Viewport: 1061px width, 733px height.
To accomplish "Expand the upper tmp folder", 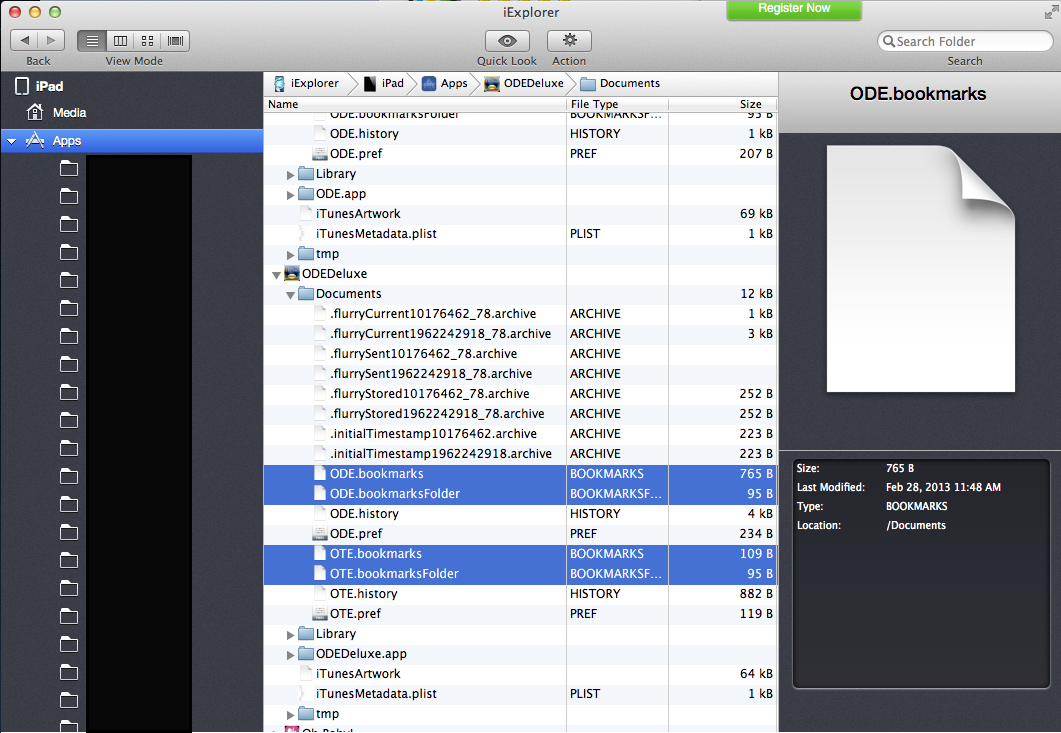I will (290, 254).
